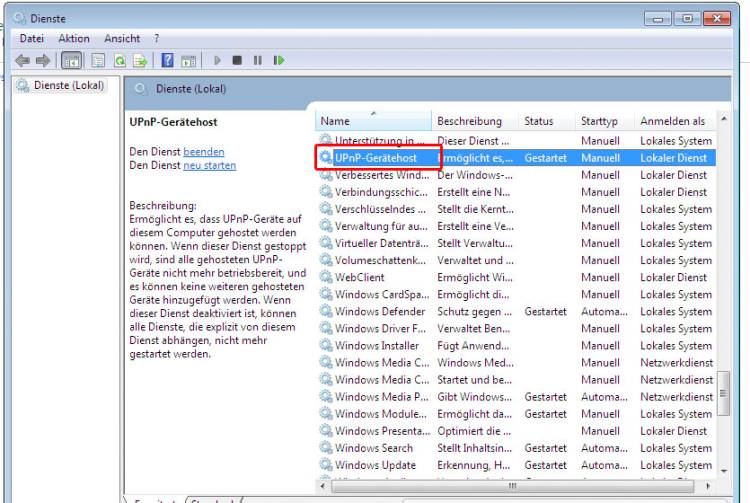Image resolution: width=750 pixels, height=503 pixels.
Task: Click the vertical scrollbar down arrow
Action: [725, 469]
